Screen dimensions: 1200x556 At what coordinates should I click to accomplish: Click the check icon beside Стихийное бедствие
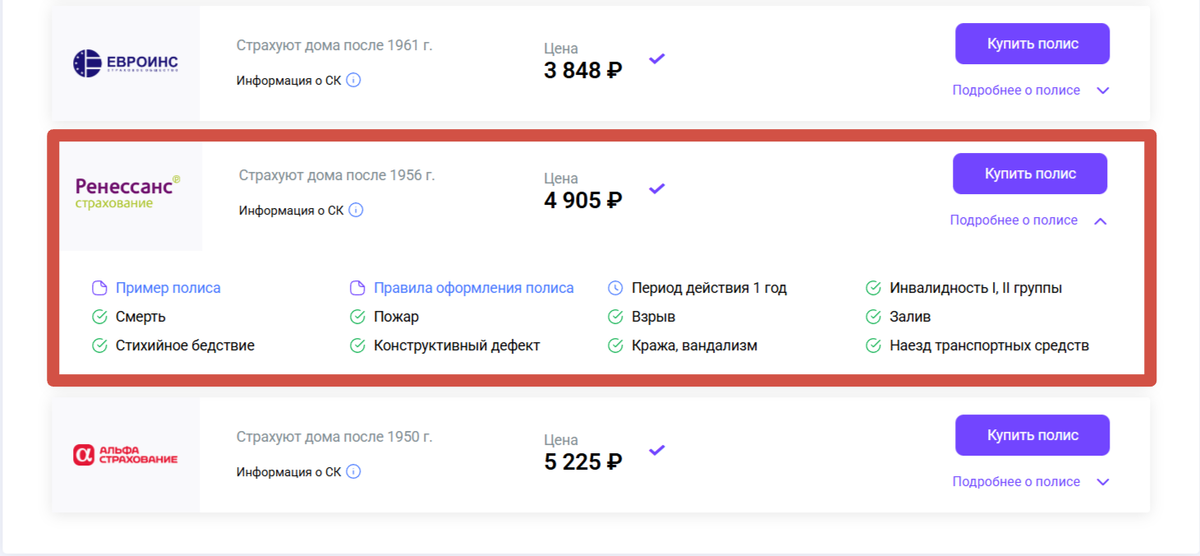click(x=99, y=346)
